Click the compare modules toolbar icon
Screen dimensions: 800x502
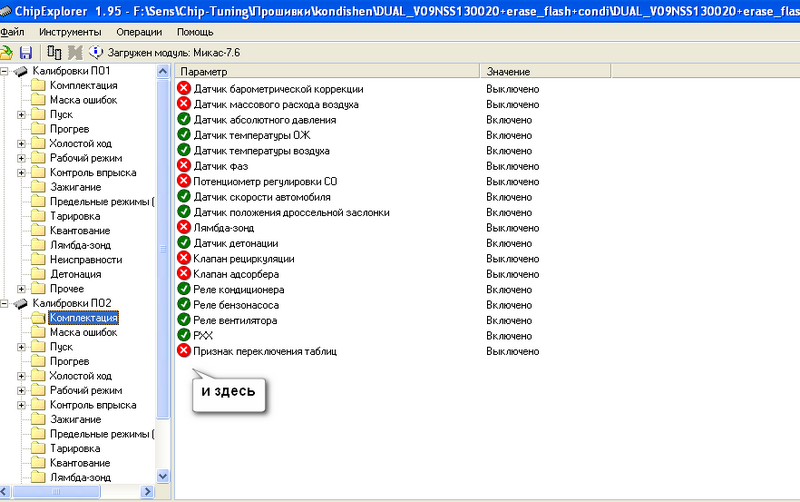54,52
